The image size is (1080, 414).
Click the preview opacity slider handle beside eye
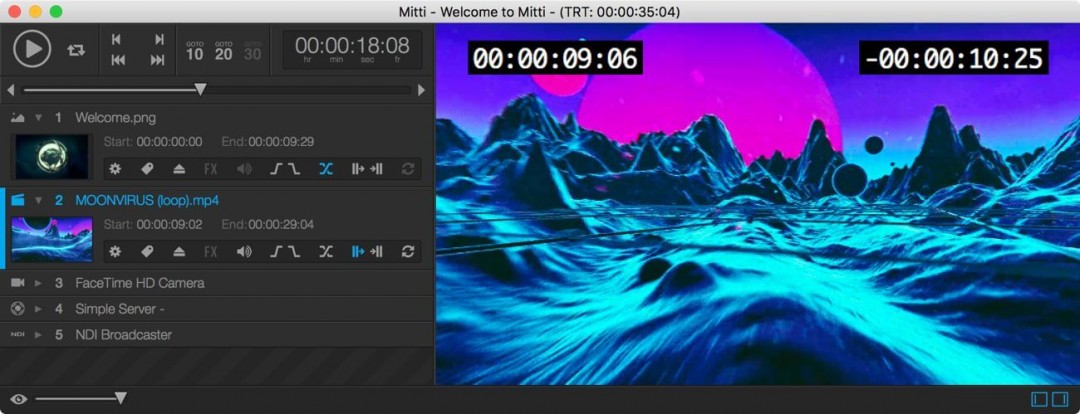click(x=121, y=399)
